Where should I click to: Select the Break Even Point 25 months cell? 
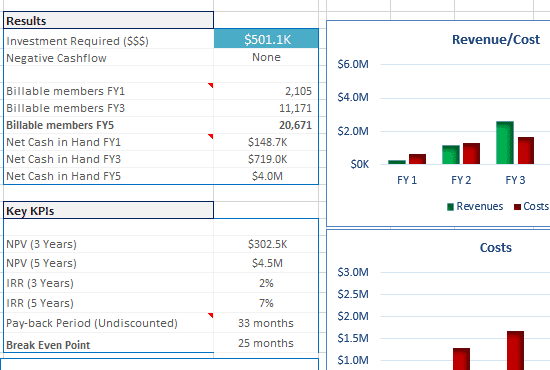266,343
